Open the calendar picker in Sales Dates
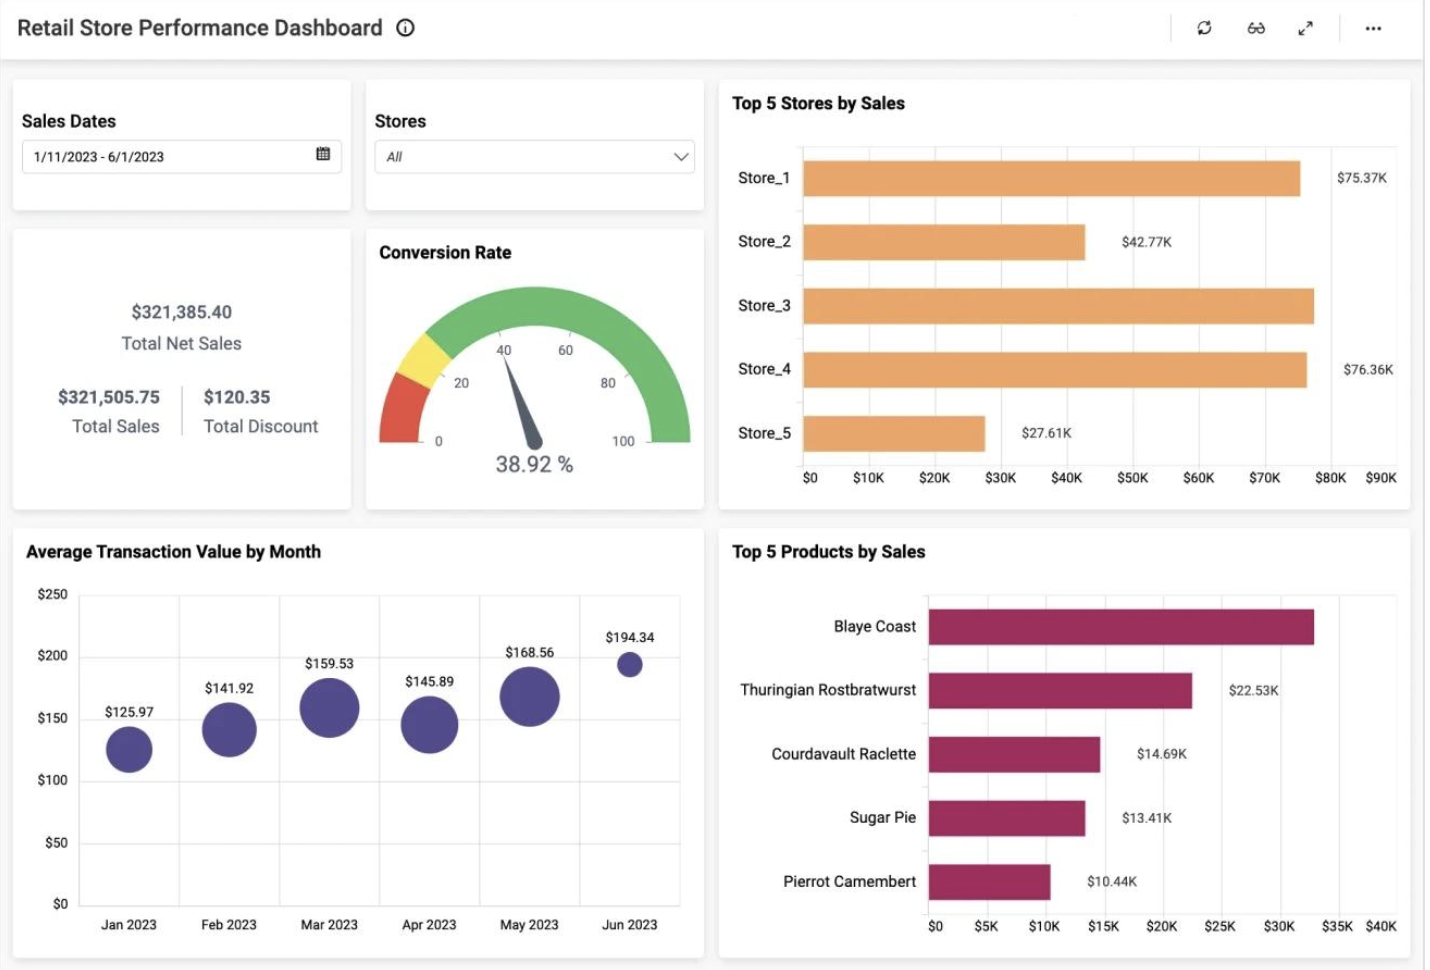Image resolution: width=1430 pixels, height=970 pixels. [x=323, y=155]
